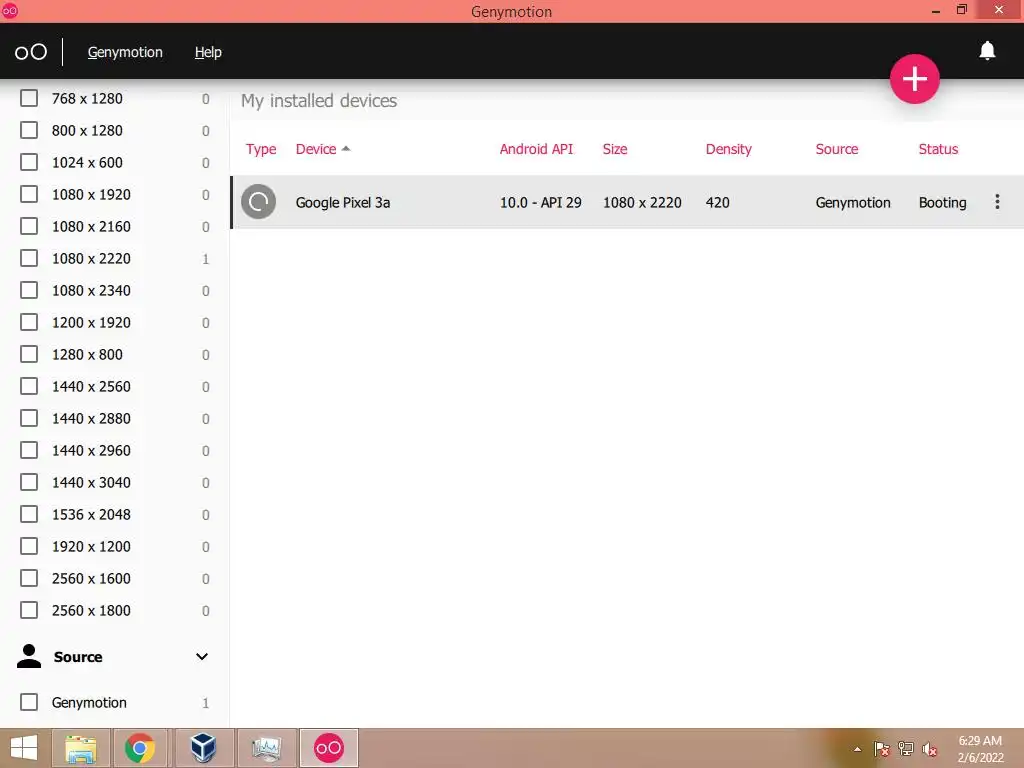
Task: Check the 1920 x 1200 size filter
Action: tap(29, 546)
